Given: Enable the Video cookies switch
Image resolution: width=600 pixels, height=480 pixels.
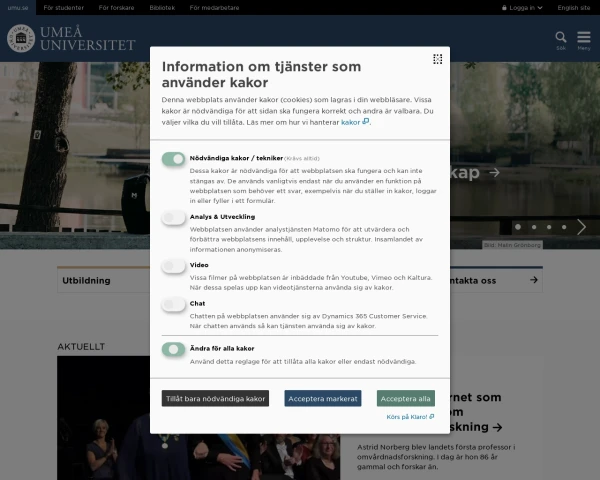Looking at the screenshot, I should (x=173, y=266).
